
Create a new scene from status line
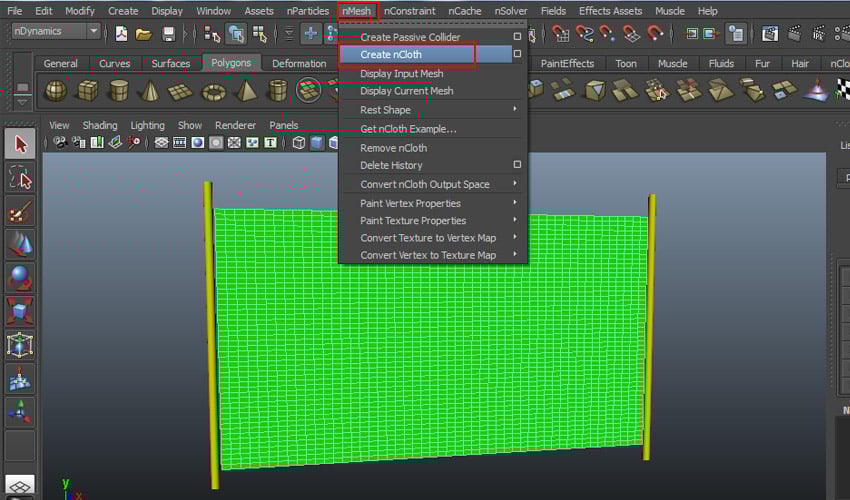tap(121, 34)
